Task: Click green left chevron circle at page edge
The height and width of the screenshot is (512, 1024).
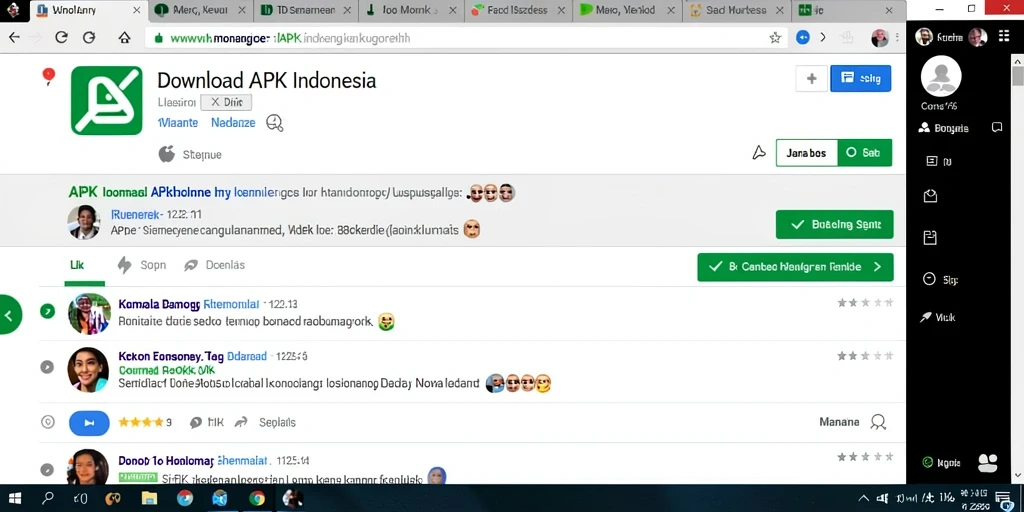Action: tap(9, 315)
